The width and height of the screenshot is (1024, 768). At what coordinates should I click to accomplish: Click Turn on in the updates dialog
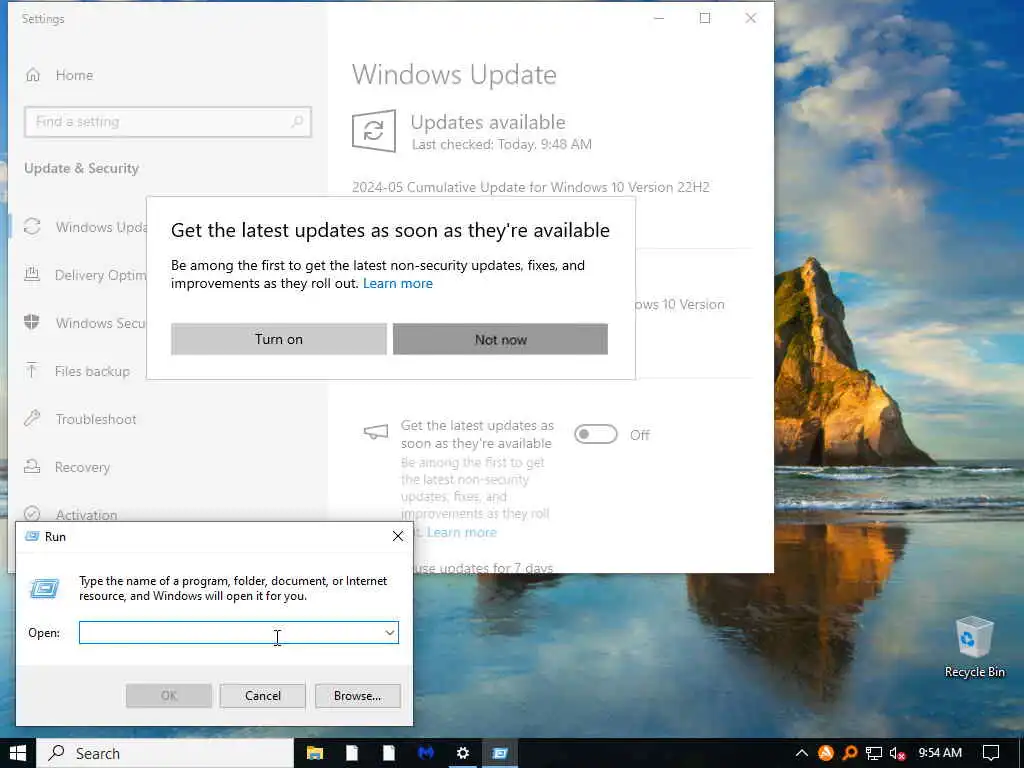(x=279, y=339)
